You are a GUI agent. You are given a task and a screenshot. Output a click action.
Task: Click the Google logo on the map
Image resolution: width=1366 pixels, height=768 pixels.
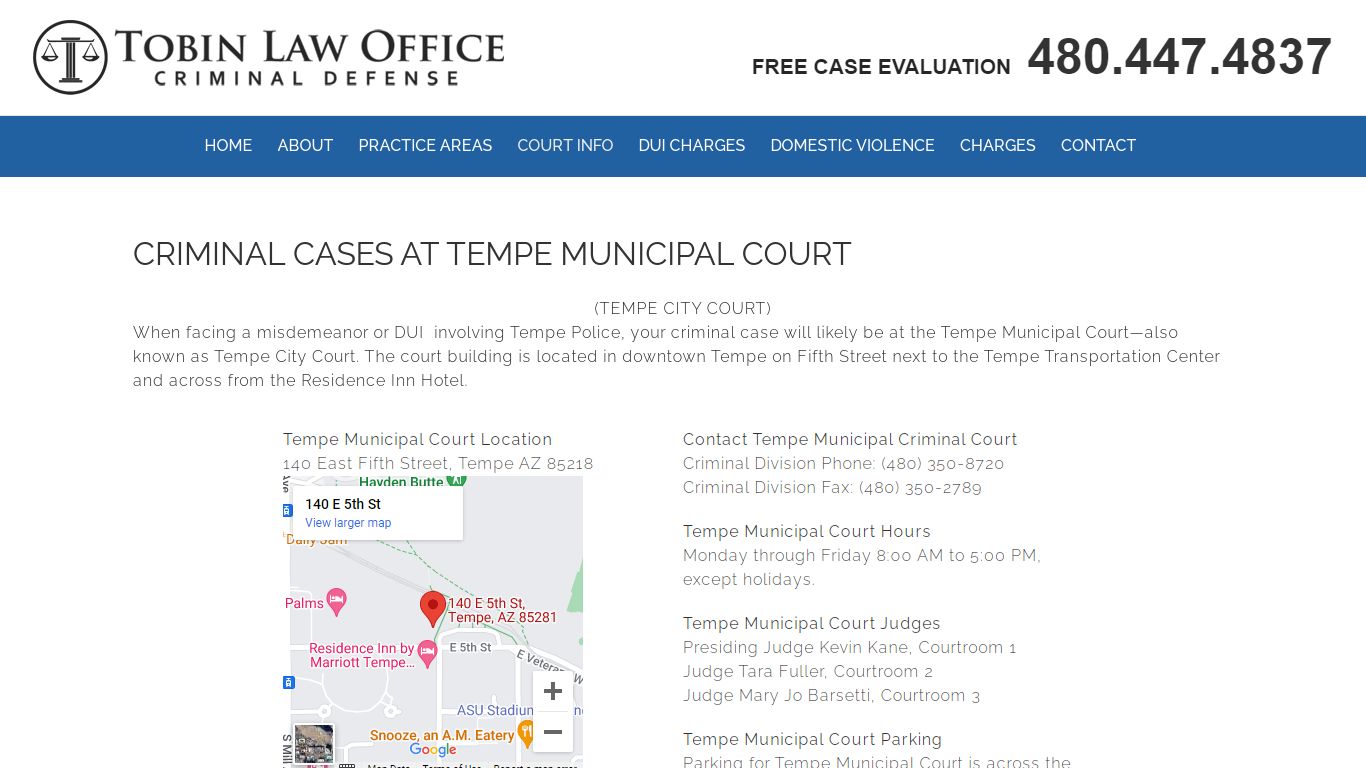[x=433, y=750]
